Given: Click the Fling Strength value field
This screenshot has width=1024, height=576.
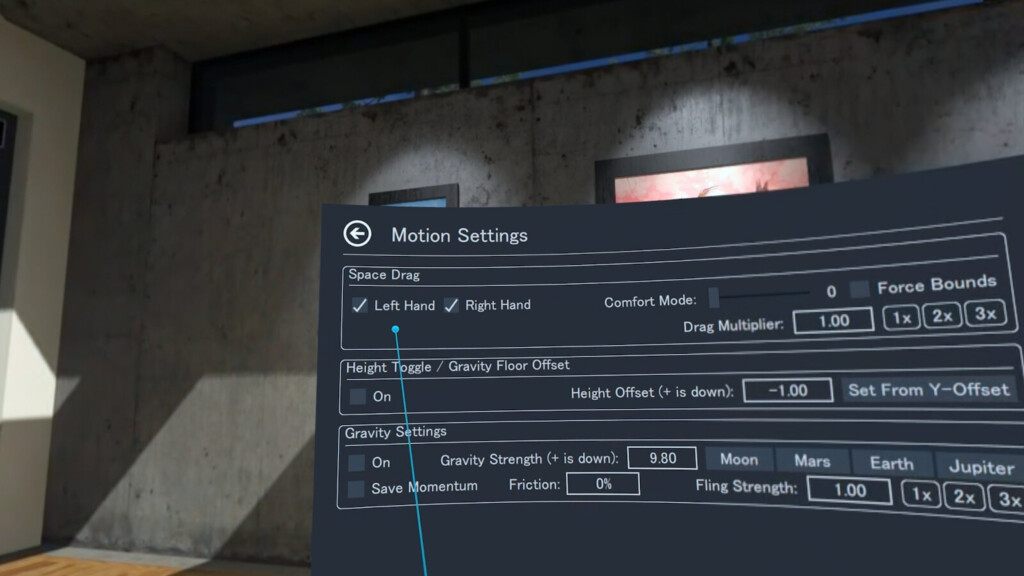Looking at the screenshot, I should click(849, 490).
